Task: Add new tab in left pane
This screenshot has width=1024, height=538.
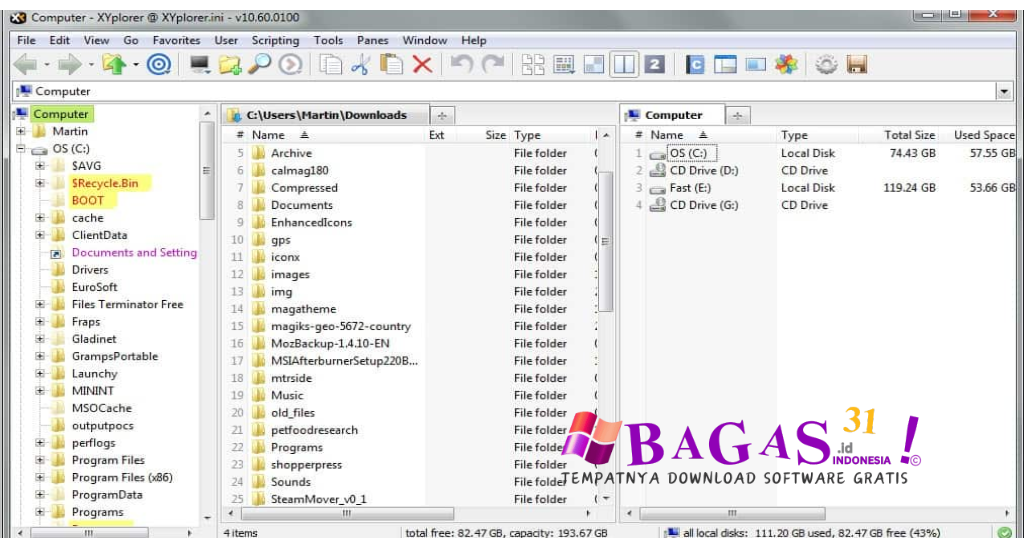Action: [442, 116]
